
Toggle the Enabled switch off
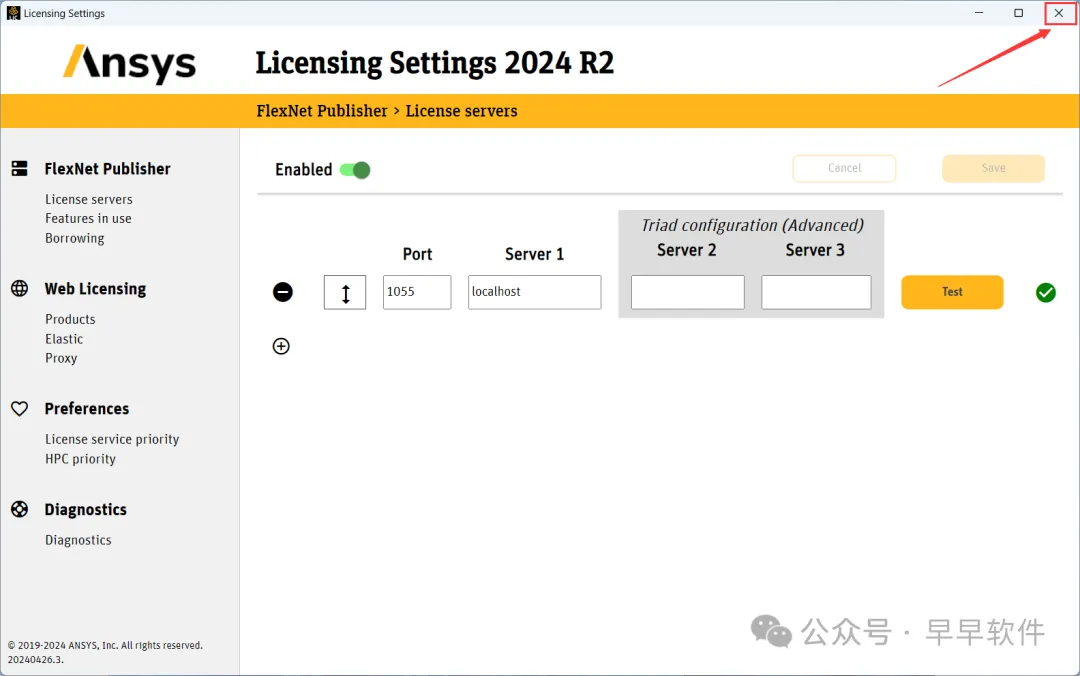pyautogui.click(x=355, y=170)
